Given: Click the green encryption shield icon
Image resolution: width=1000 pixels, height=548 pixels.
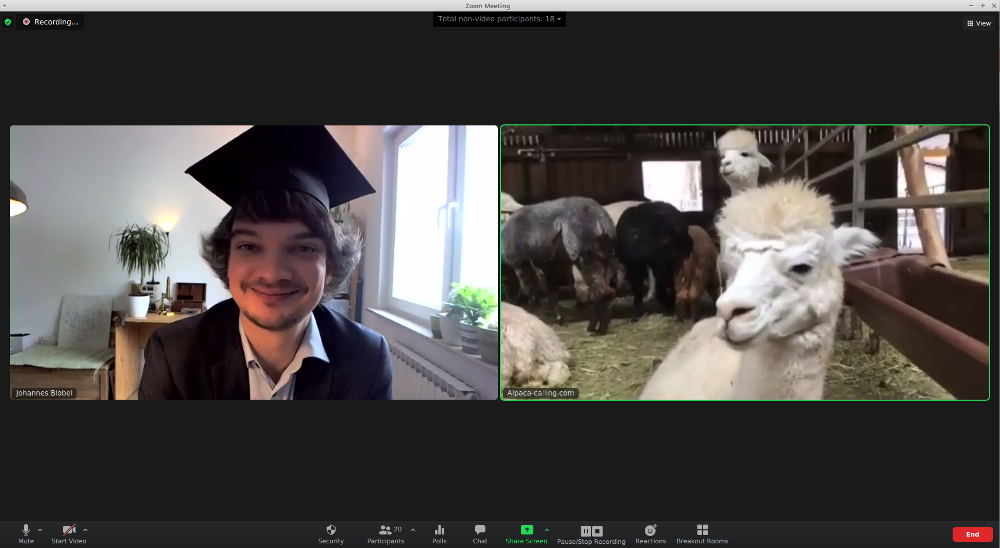Looking at the screenshot, I should point(8,21).
